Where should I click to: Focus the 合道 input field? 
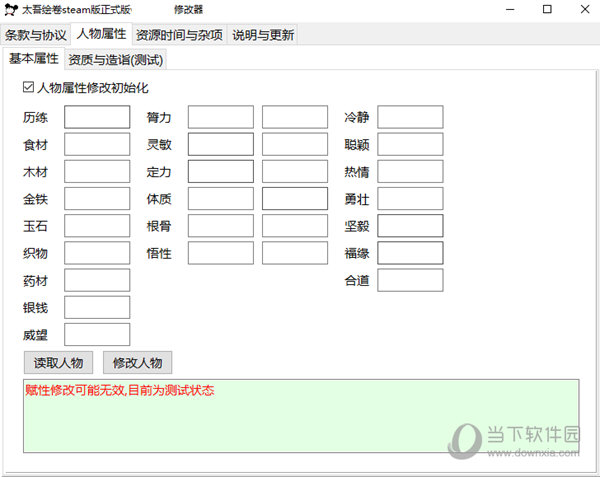411,280
